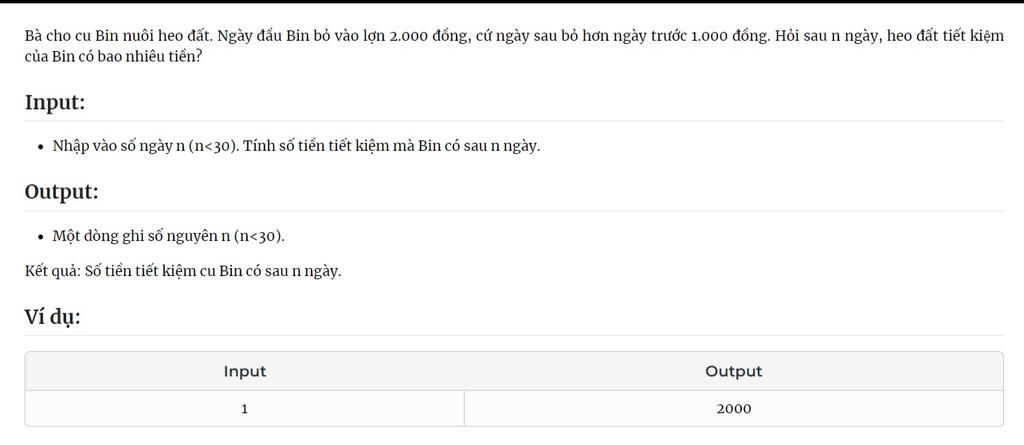This screenshot has height=445, width=1024.
Task: Select the "Output" table column header
Action: click(x=733, y=371)
